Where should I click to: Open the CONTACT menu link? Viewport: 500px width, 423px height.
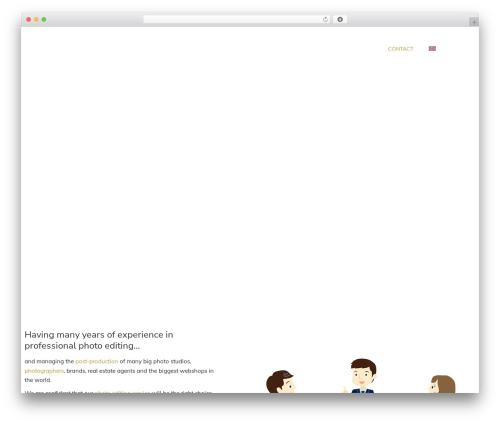coord(400,49)
